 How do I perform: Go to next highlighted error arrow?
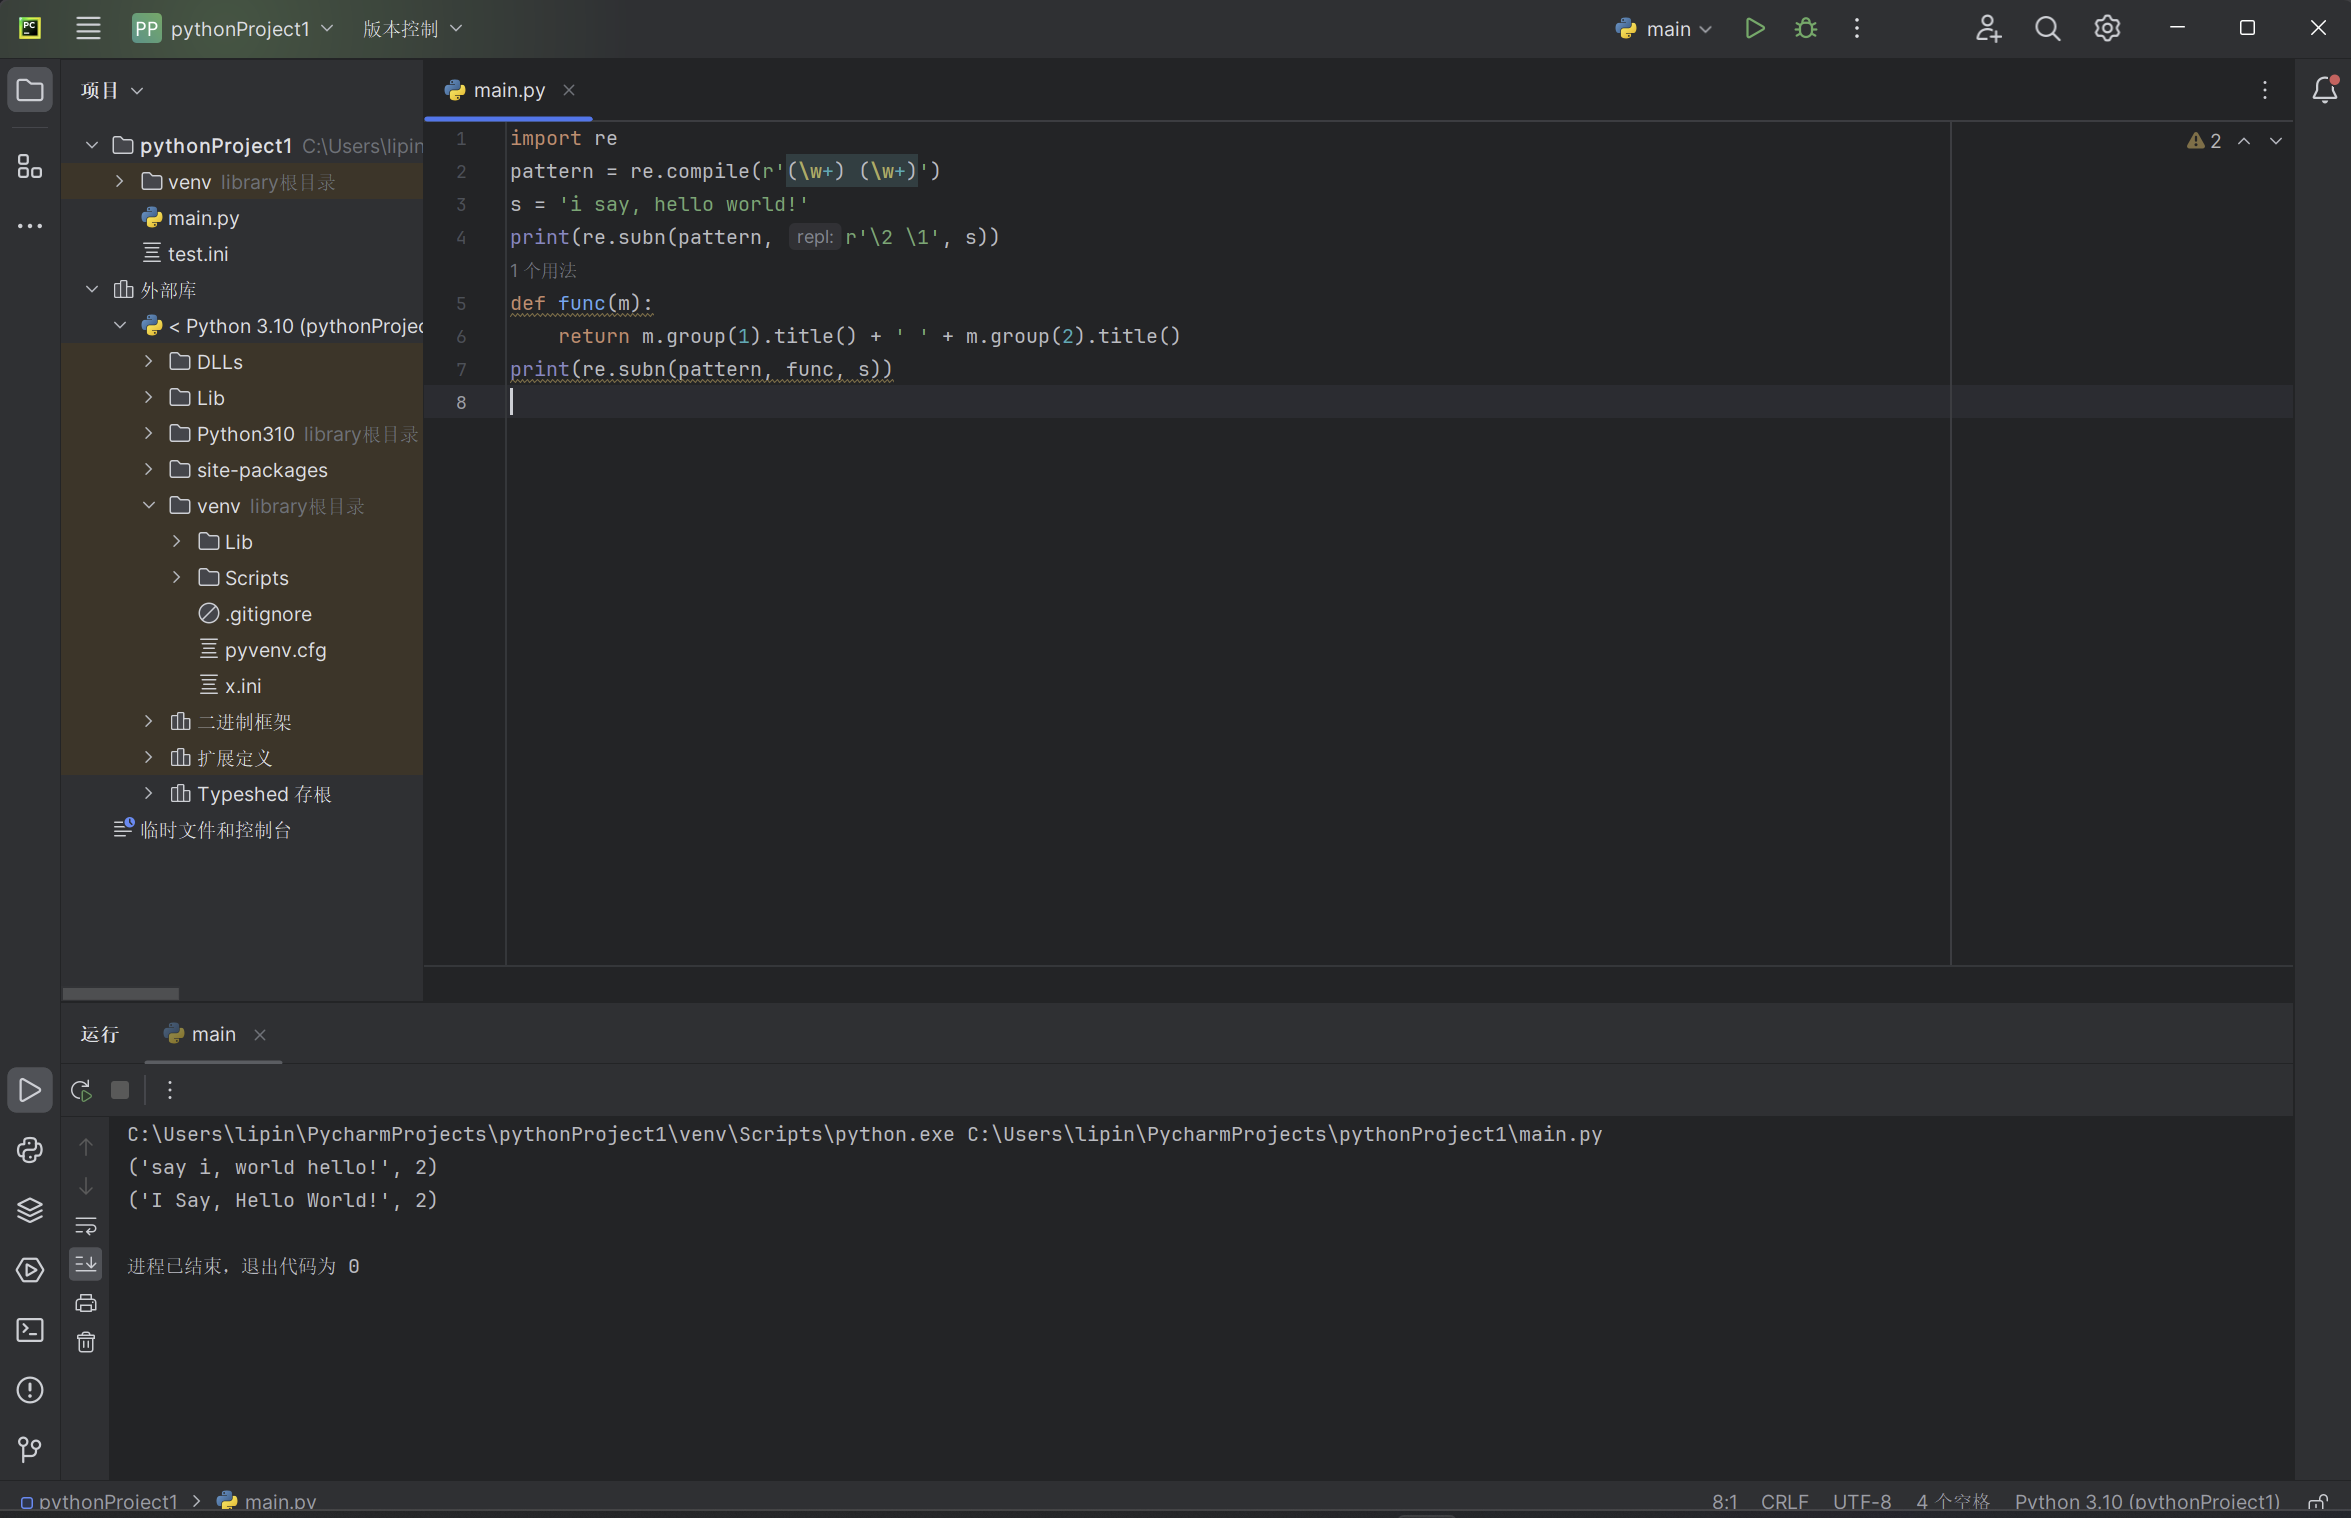pos(2276,141)
